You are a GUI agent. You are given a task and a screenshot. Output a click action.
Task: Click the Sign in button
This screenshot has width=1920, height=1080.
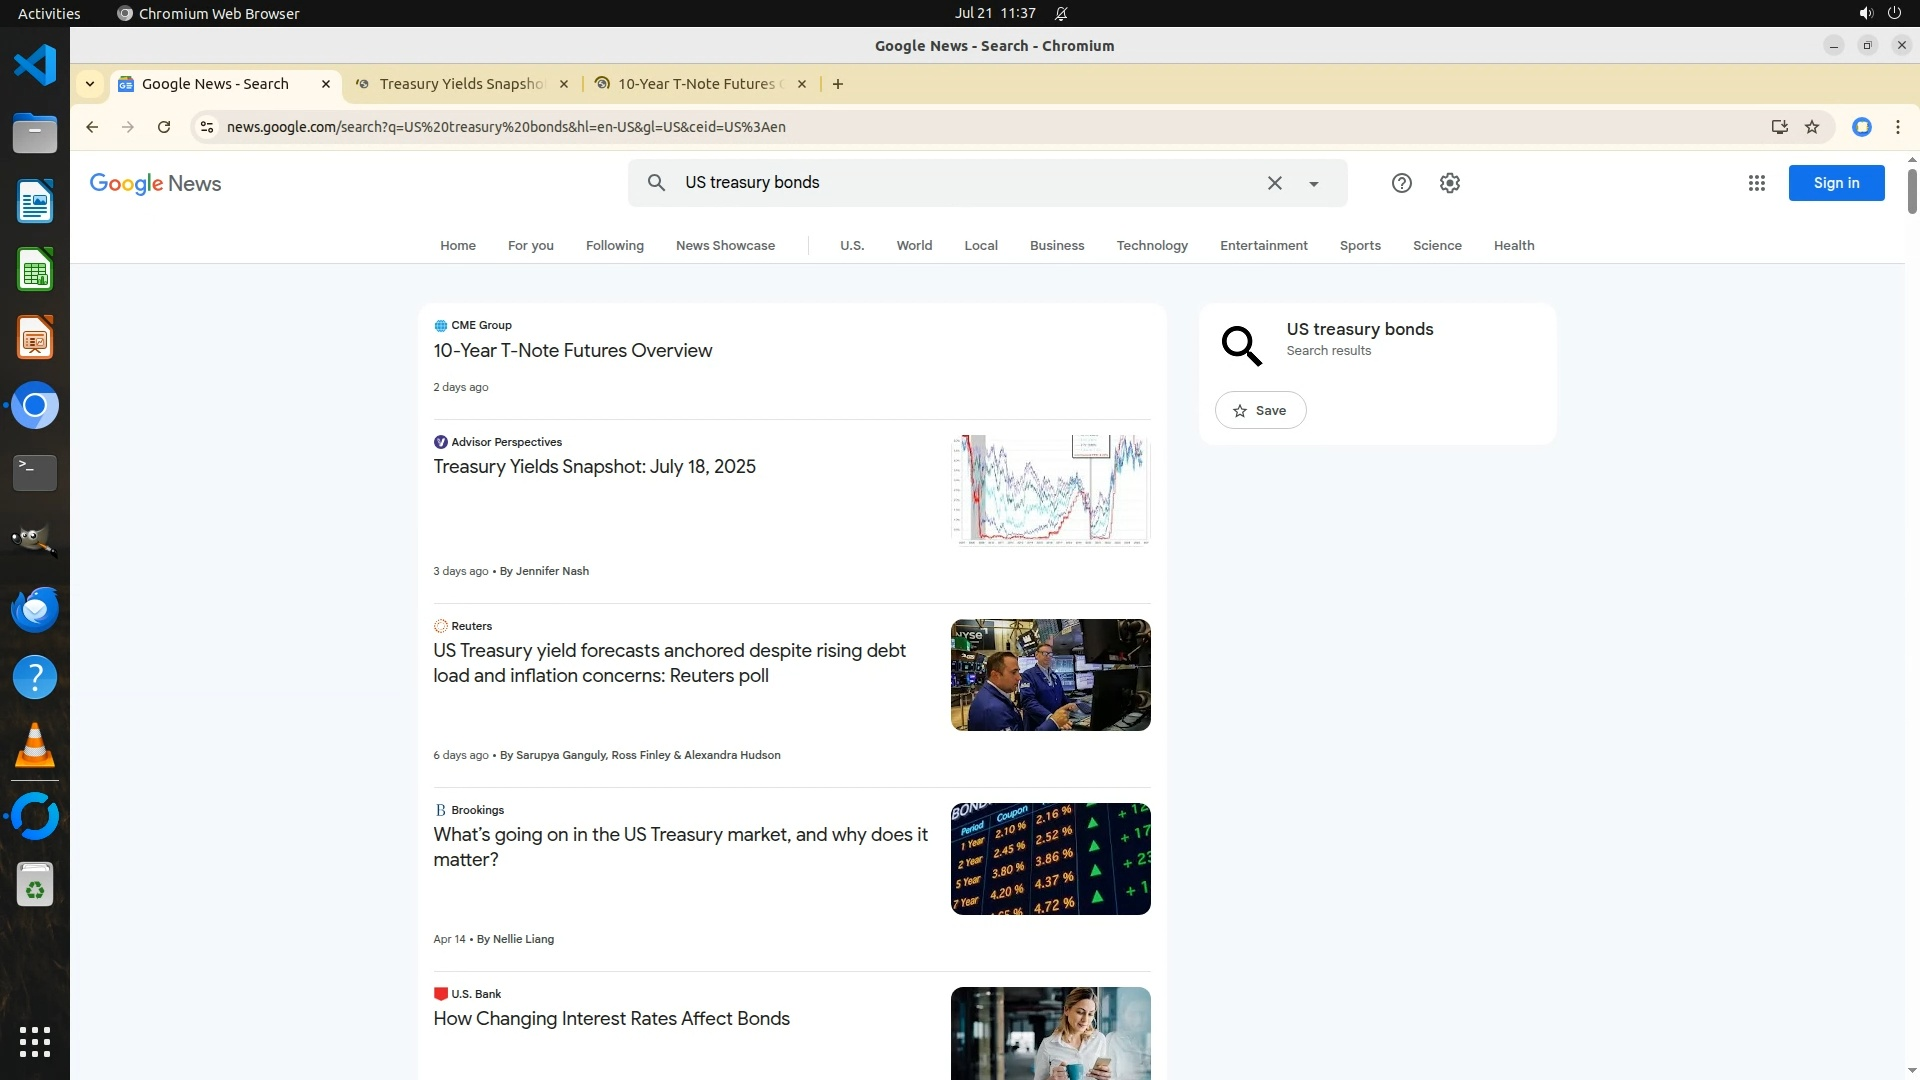(1835, 183)
